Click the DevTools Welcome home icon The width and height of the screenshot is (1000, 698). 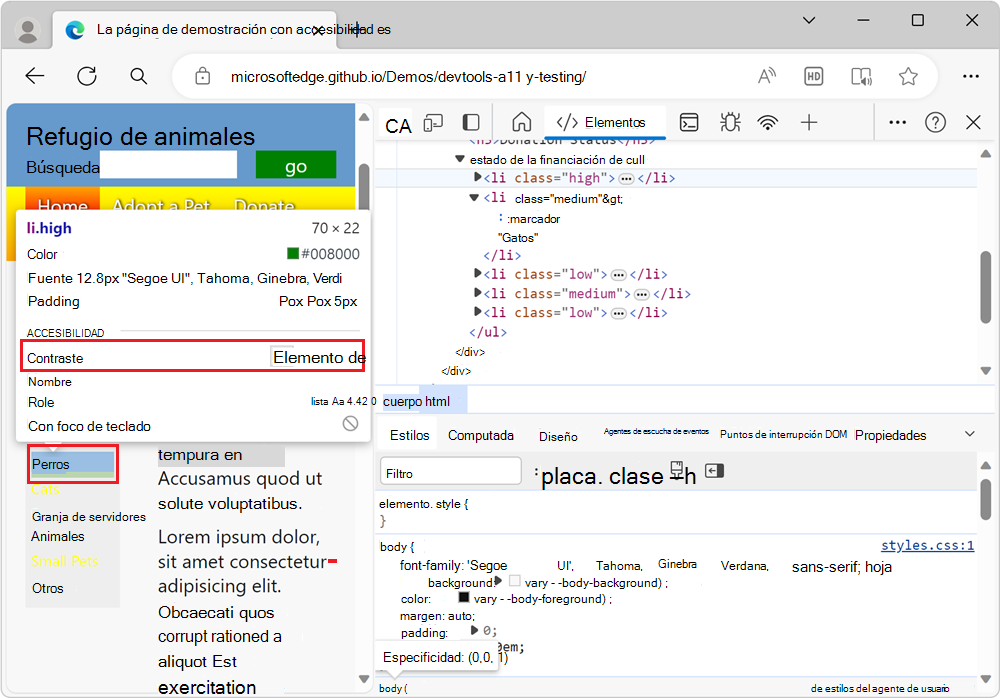[522, 123]
